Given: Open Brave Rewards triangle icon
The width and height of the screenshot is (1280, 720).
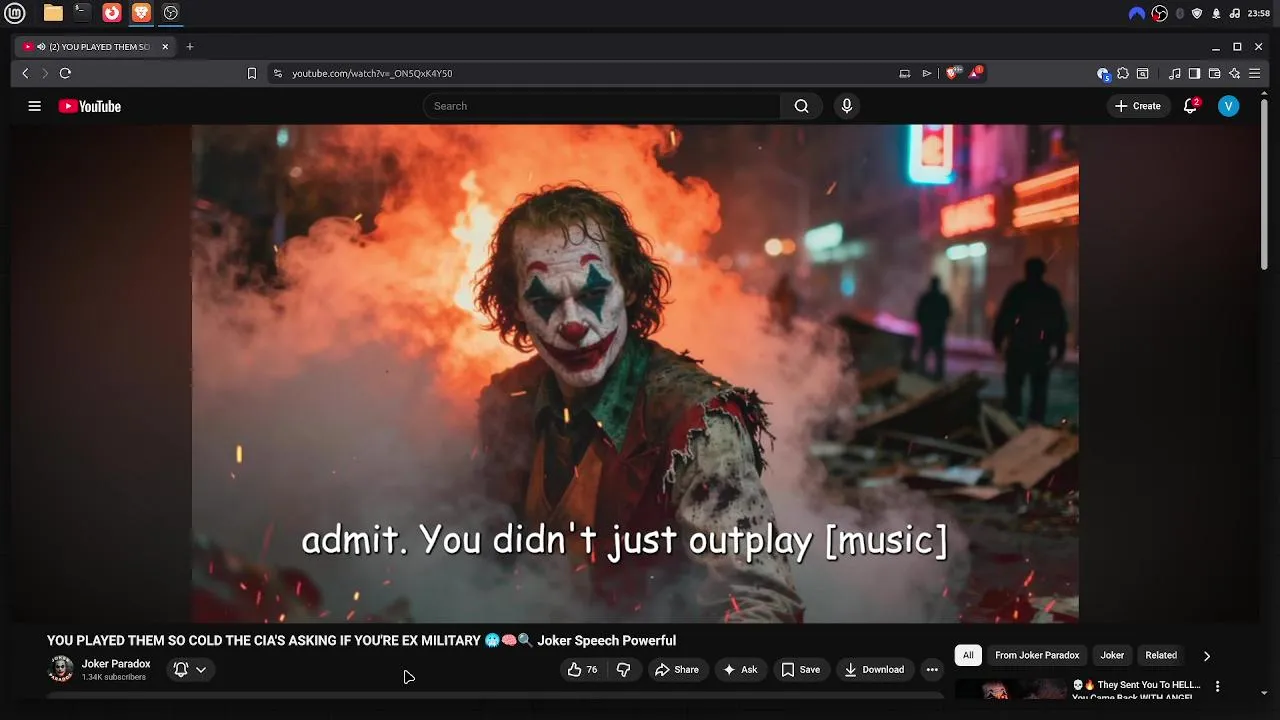Looking at the screenshot, I should coord(975,73).
